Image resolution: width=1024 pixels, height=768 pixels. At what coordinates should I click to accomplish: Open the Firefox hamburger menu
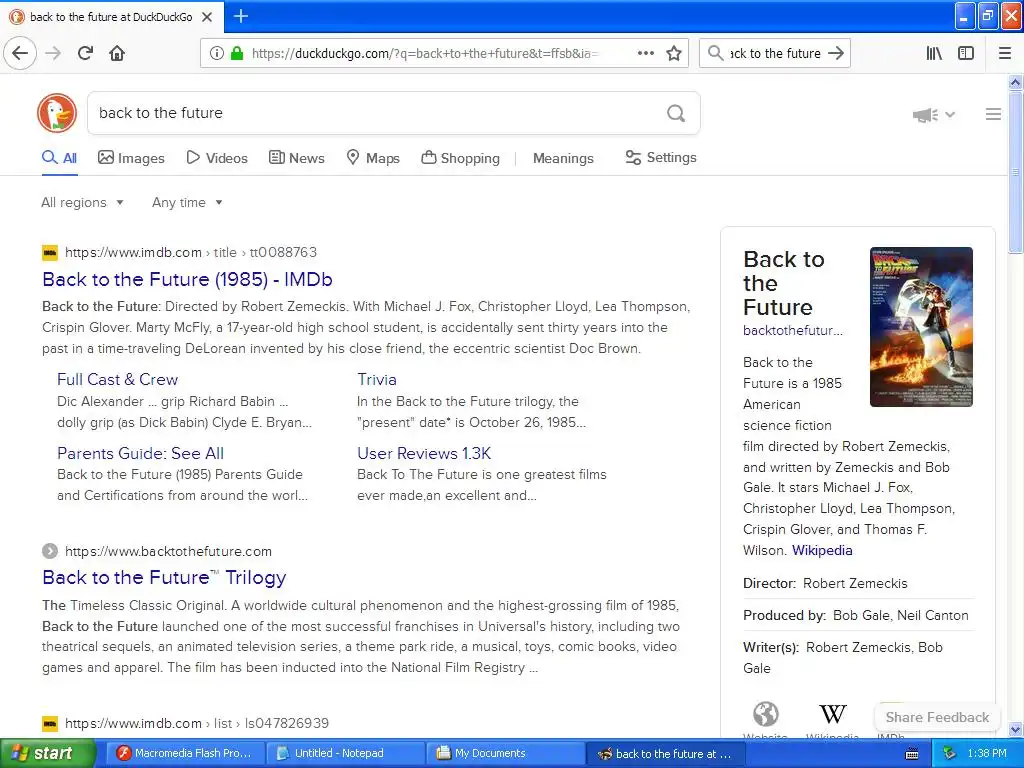tap(1005, 54)
